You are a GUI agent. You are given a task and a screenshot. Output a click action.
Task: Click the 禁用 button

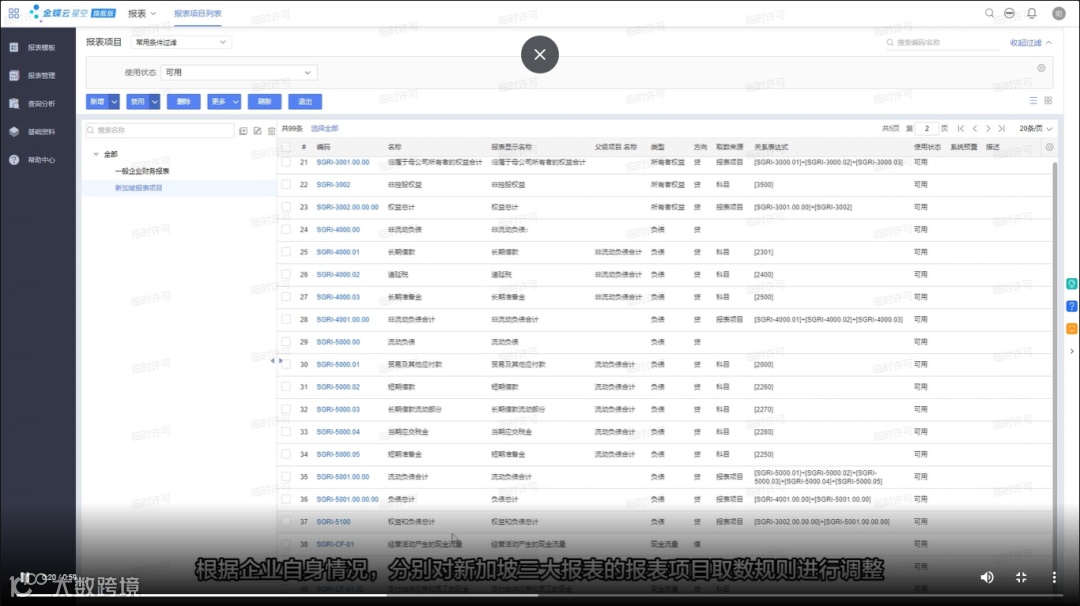click(138, 102)
